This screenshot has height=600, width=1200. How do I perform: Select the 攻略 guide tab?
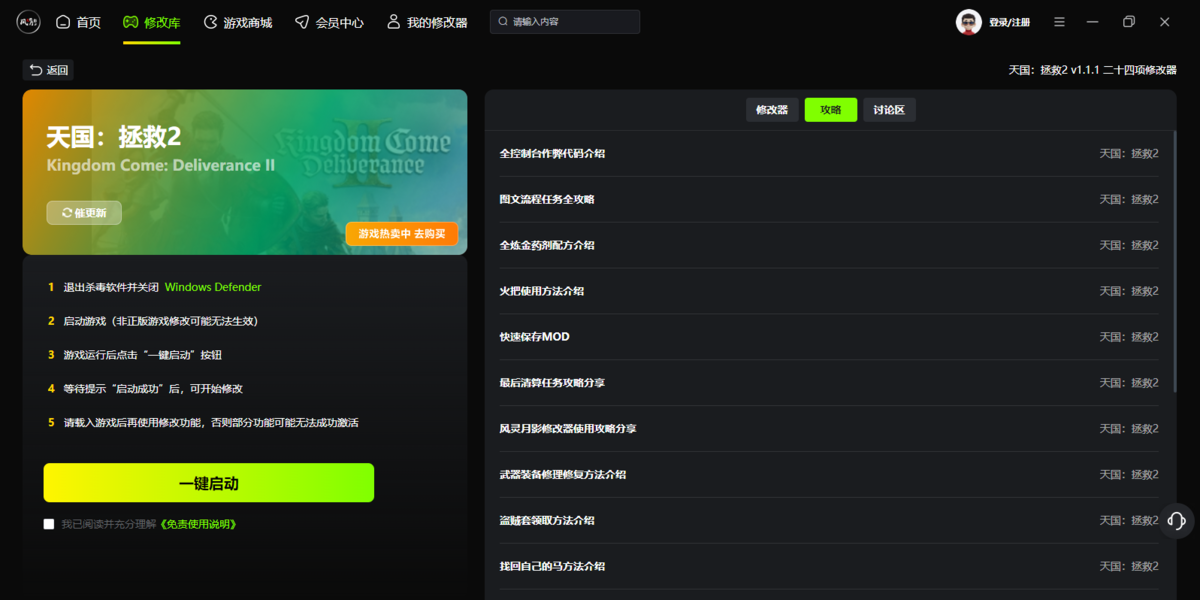tap(831, 110)
